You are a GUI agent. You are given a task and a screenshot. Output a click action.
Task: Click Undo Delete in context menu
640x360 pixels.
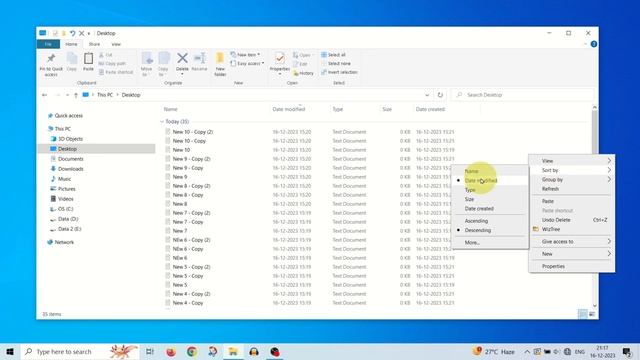(x=571, y=220)
